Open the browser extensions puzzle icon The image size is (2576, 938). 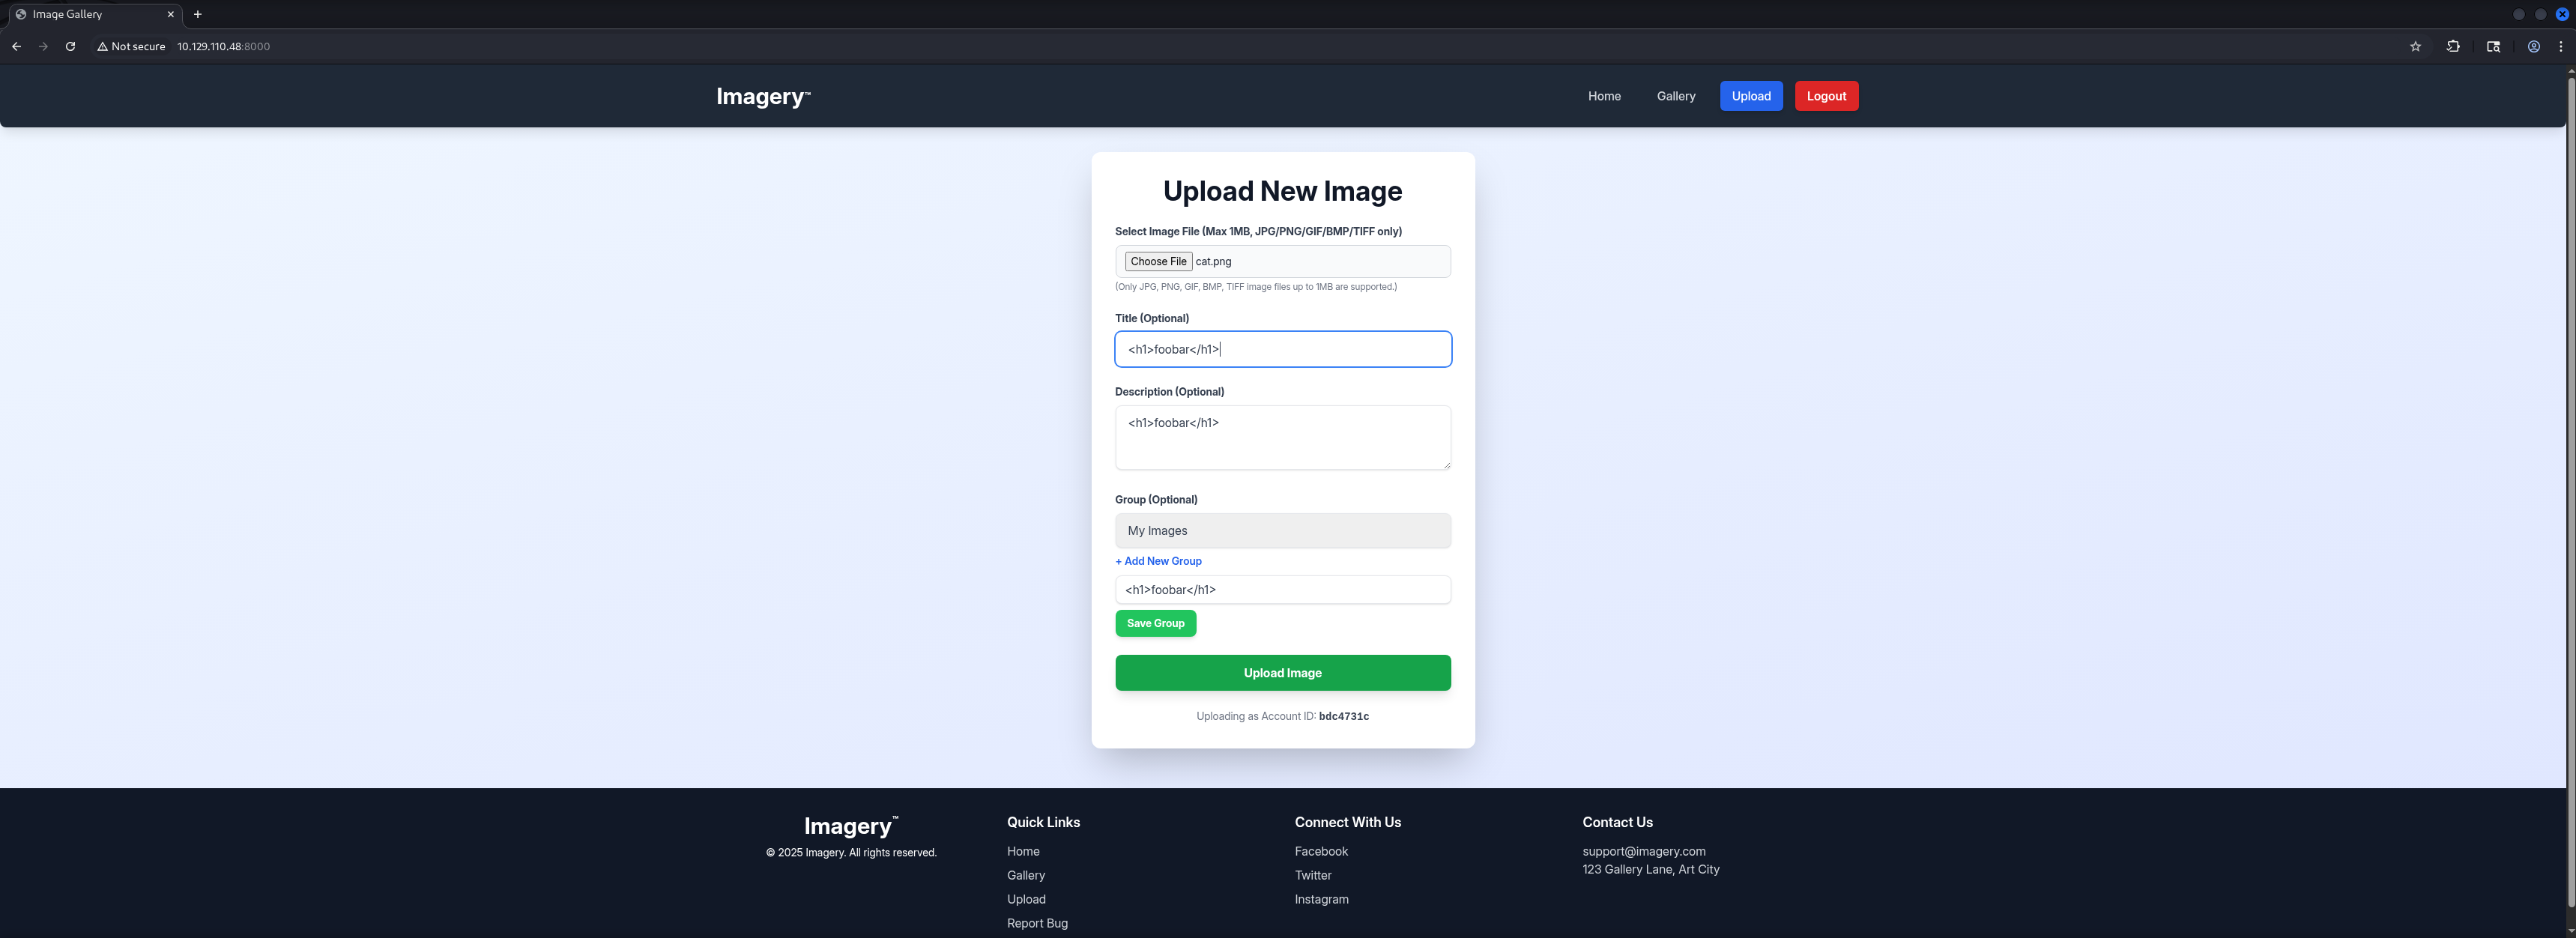click(x=2453, y=46)
